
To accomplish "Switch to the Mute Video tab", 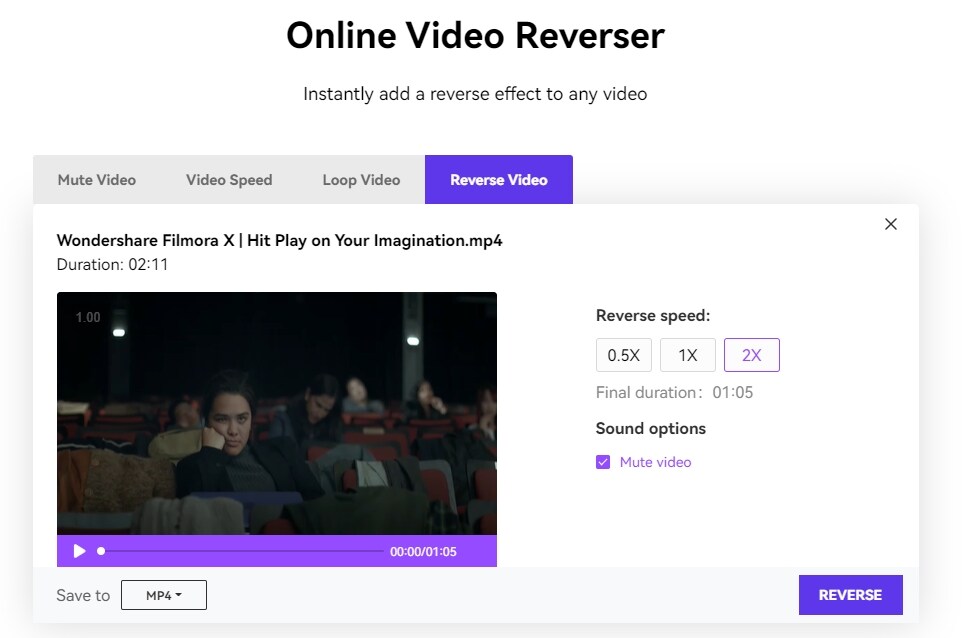I will (x=96, y=179).
